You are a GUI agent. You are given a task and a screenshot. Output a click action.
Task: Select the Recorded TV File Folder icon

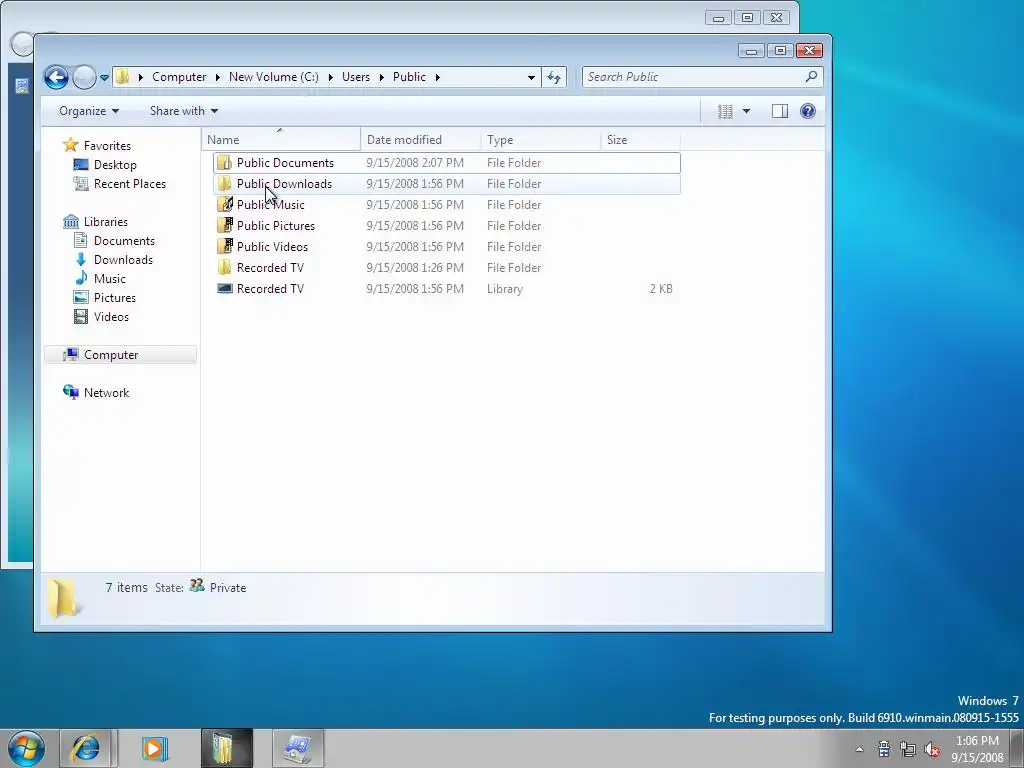(225, 267)
